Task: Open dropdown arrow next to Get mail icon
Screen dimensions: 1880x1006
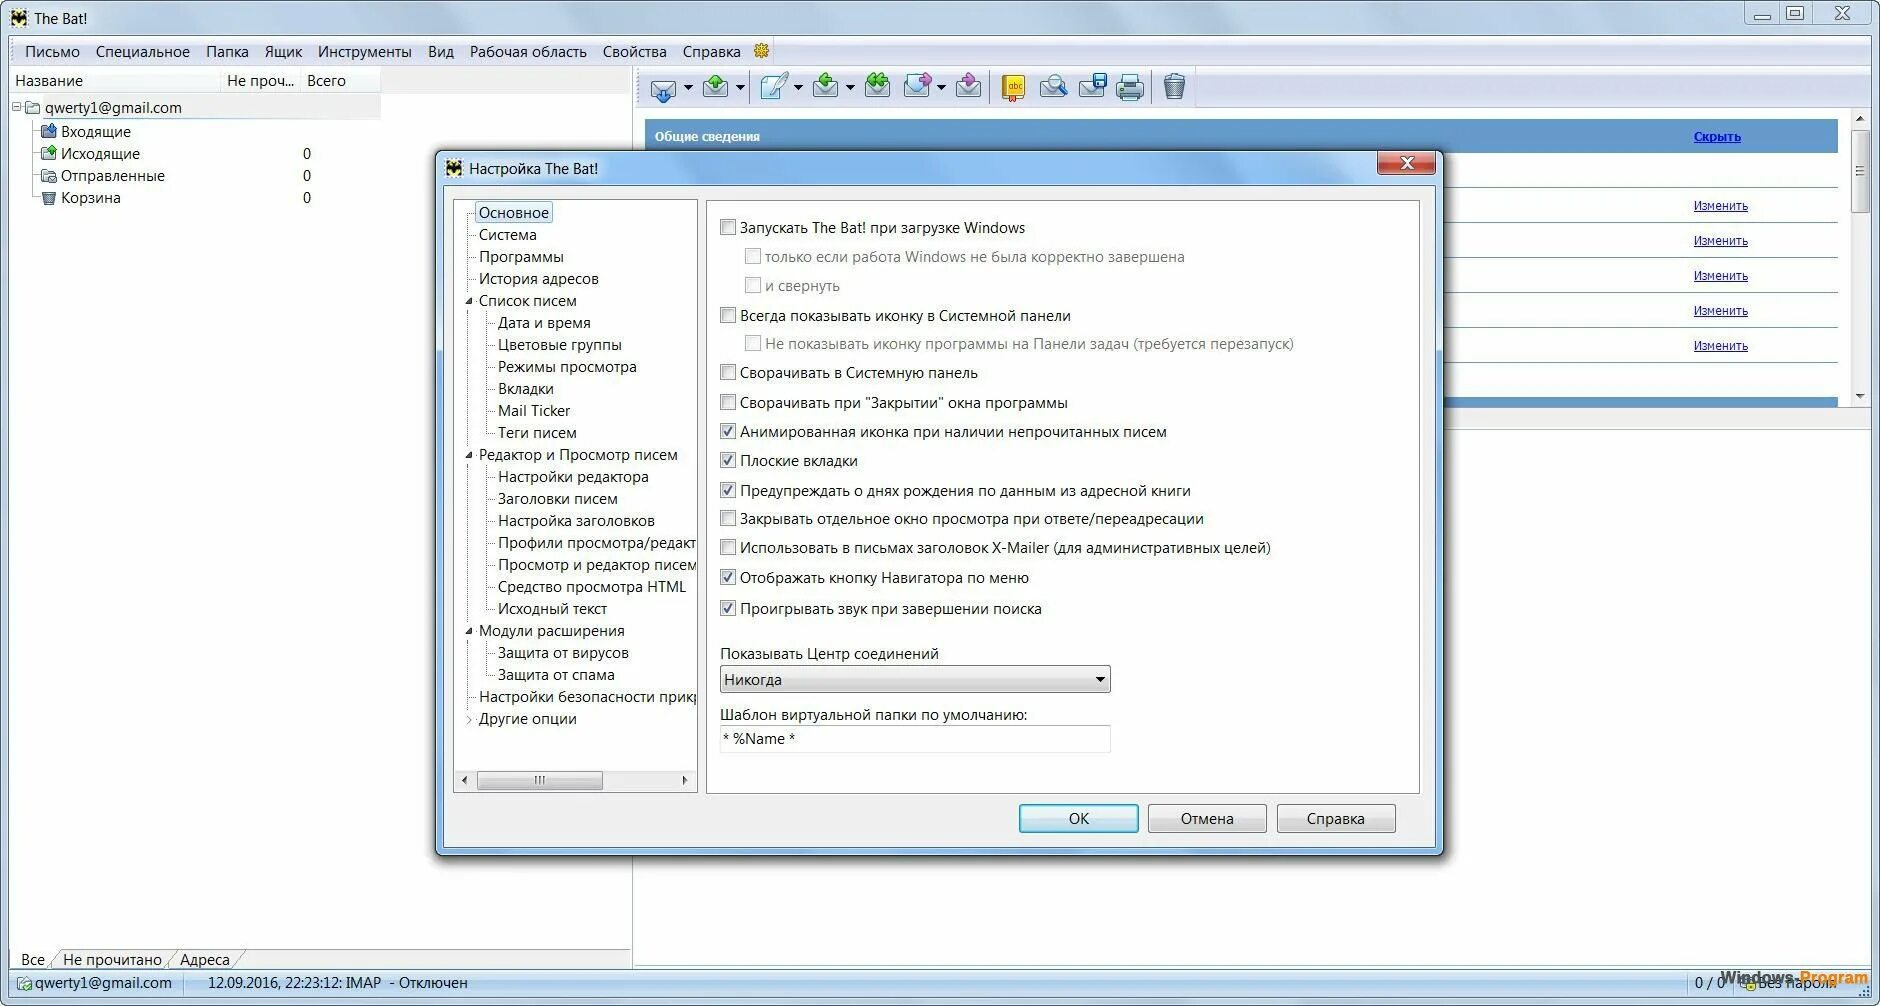Action: click(x=688, y=88)
